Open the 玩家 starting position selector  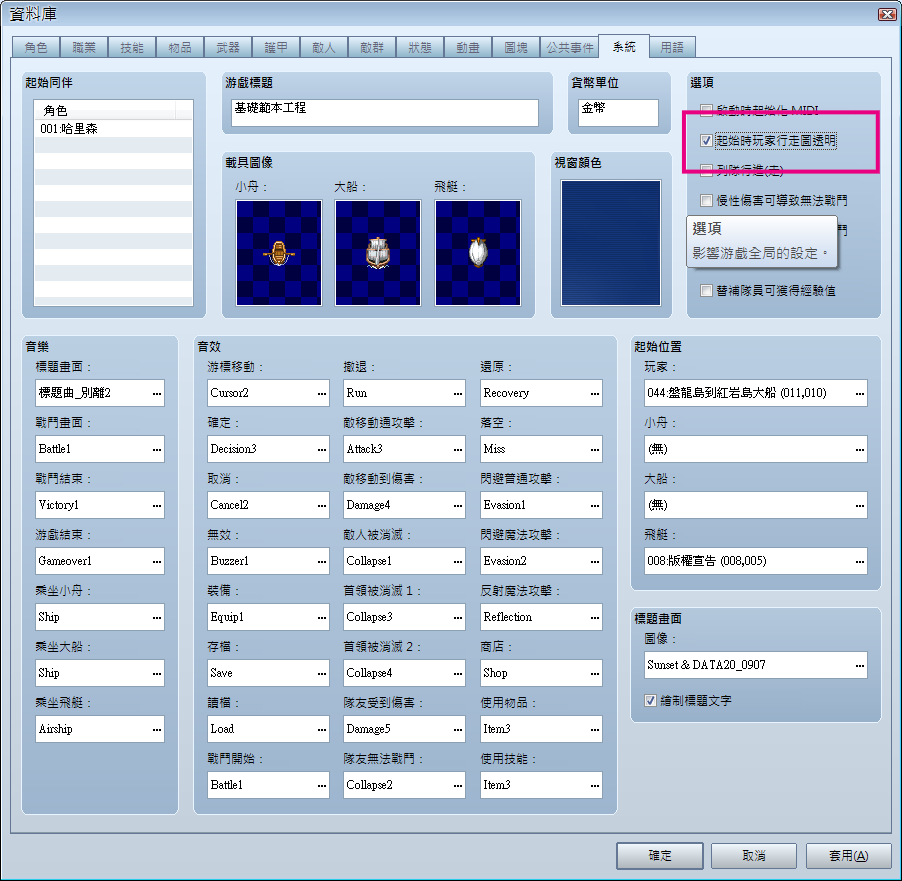click(756, 393)
